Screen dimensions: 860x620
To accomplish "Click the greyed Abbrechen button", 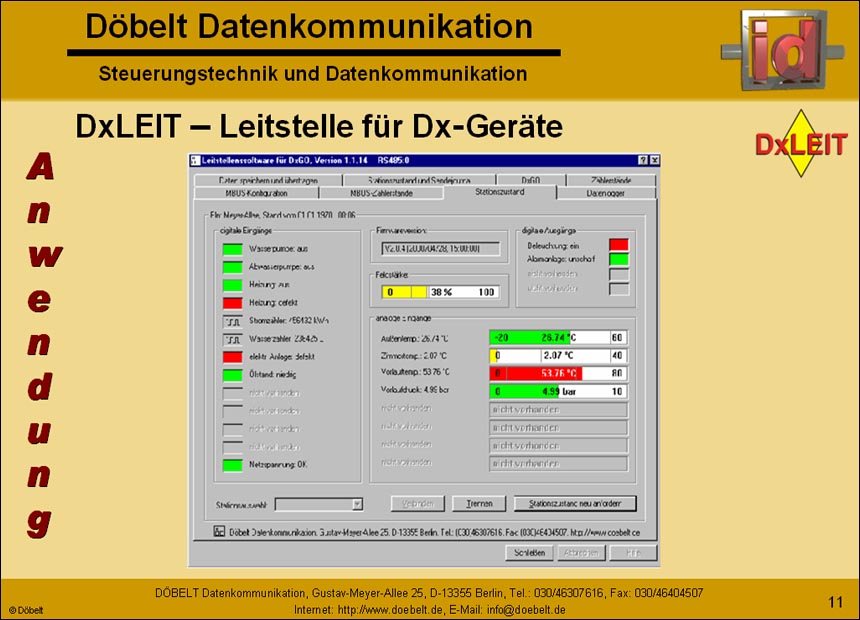I will pyautogui.click(x=581, y=553).
